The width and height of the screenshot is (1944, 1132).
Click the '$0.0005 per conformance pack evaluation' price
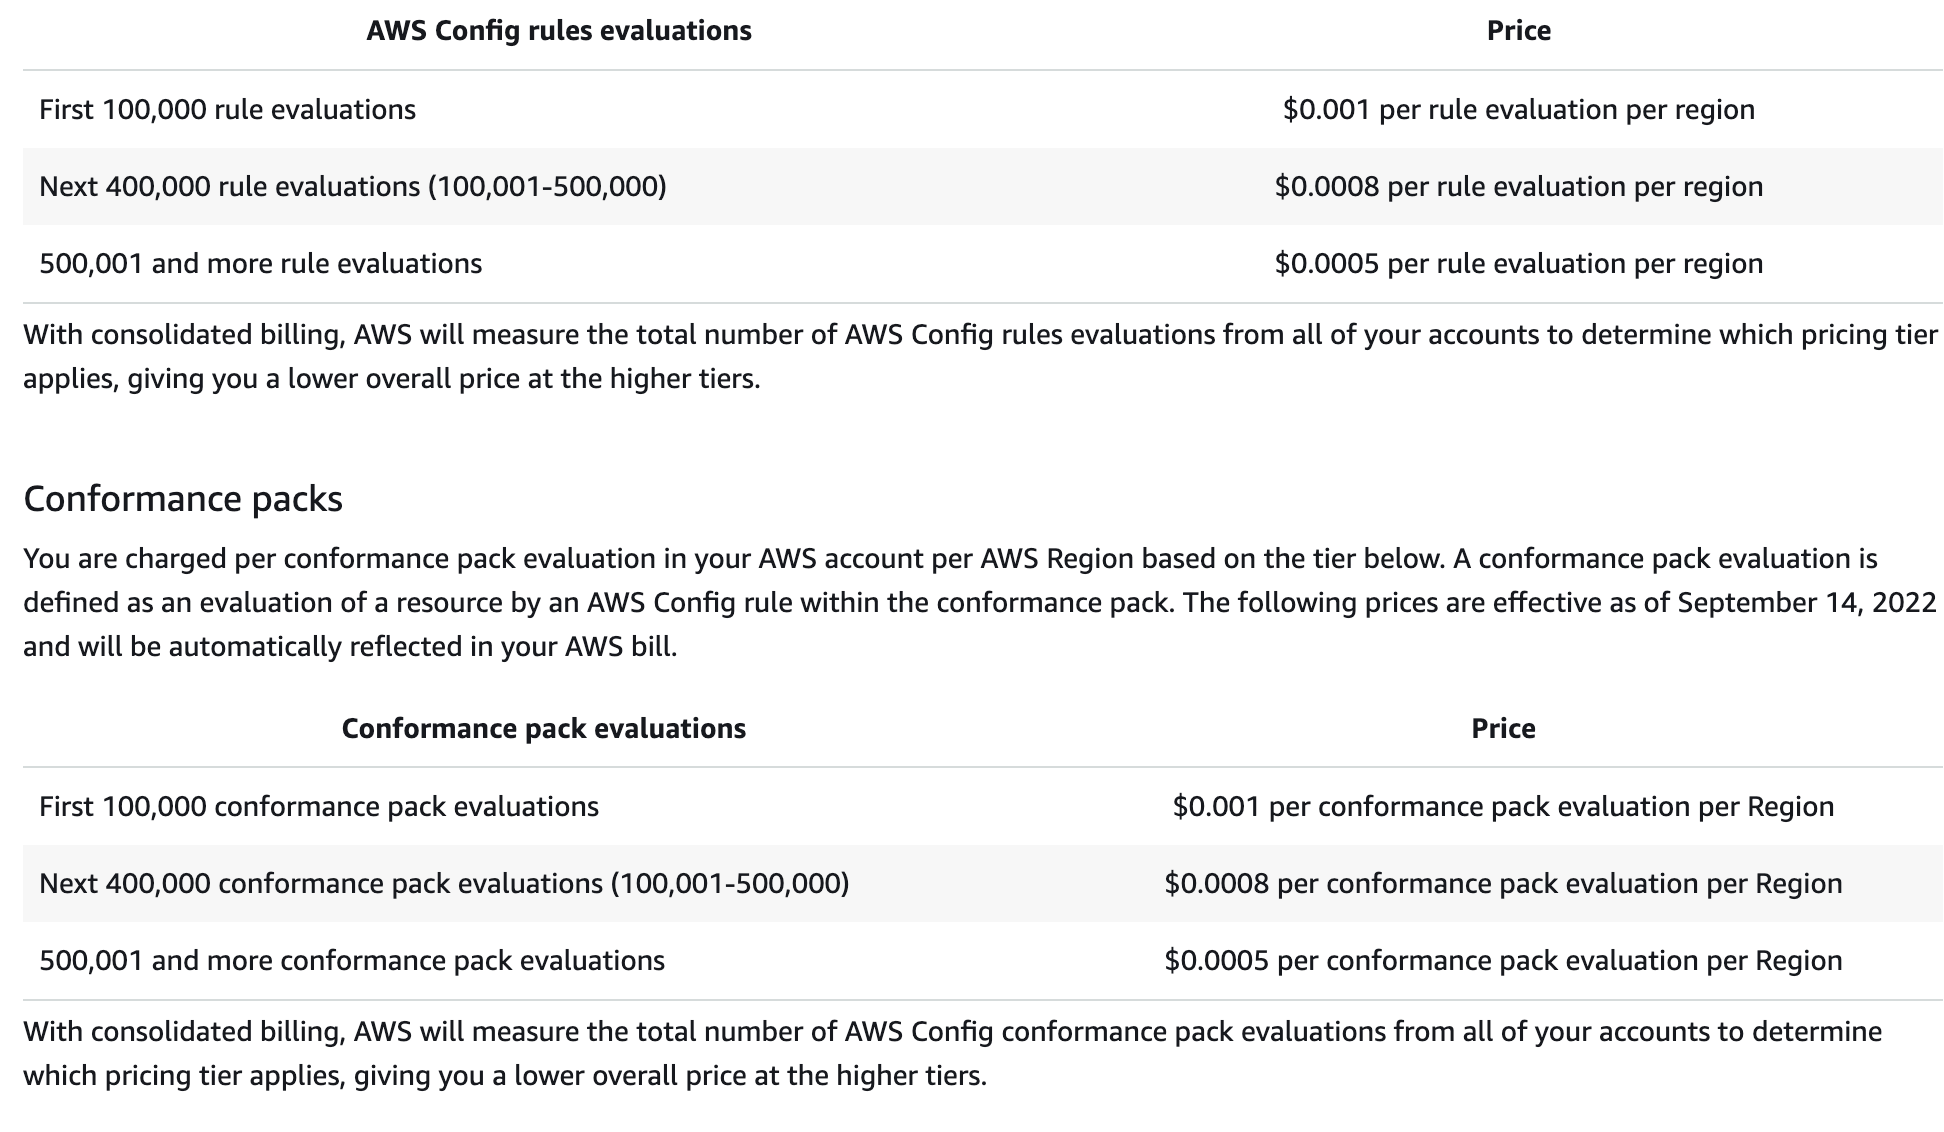coord(1503,961)
